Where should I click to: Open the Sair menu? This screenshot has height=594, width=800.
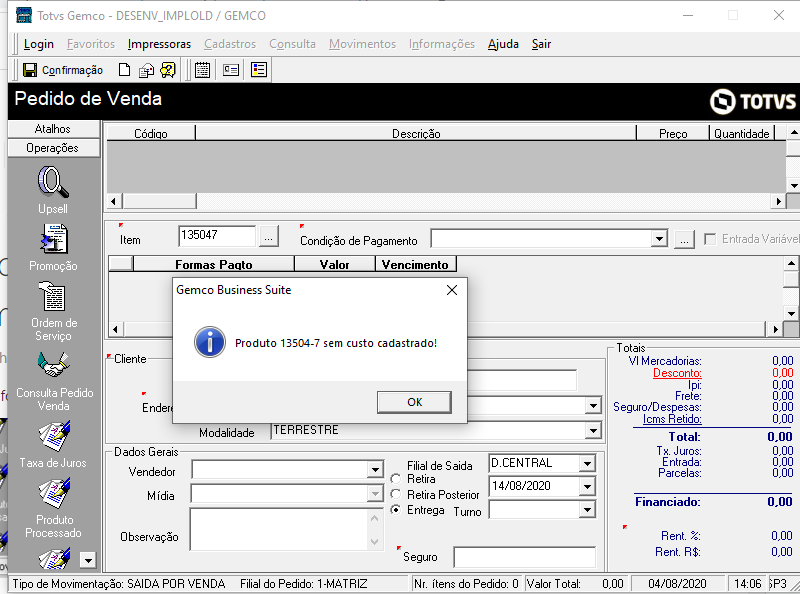[x=541, y=44]
